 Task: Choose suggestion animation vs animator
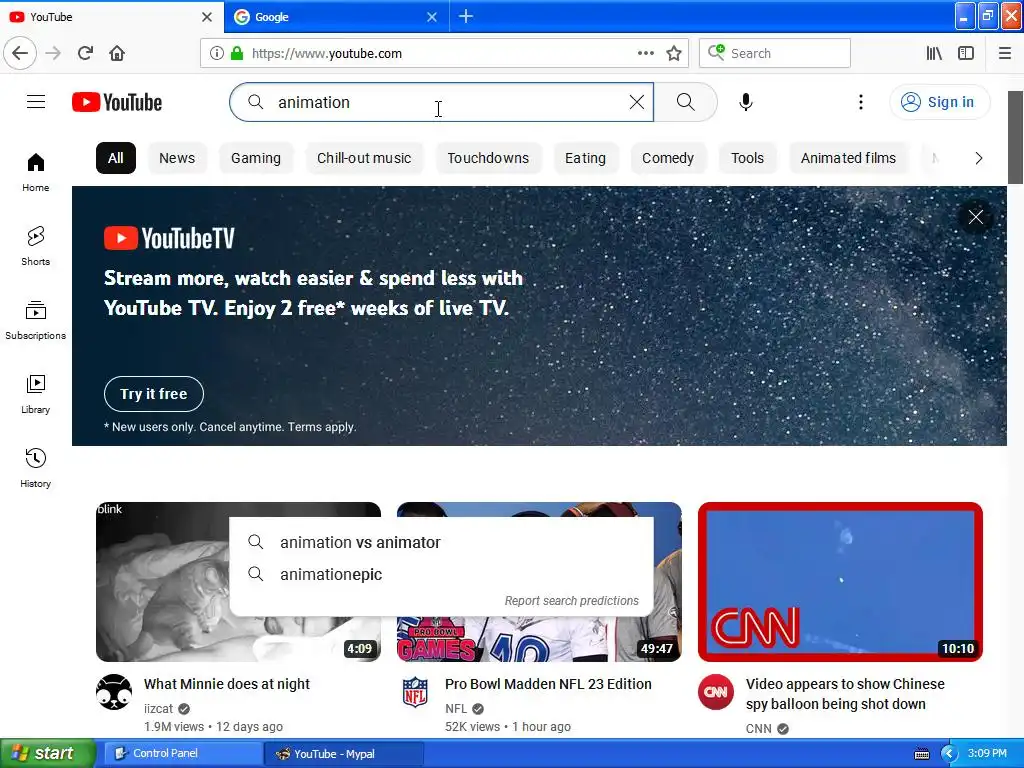click(441, 542)
